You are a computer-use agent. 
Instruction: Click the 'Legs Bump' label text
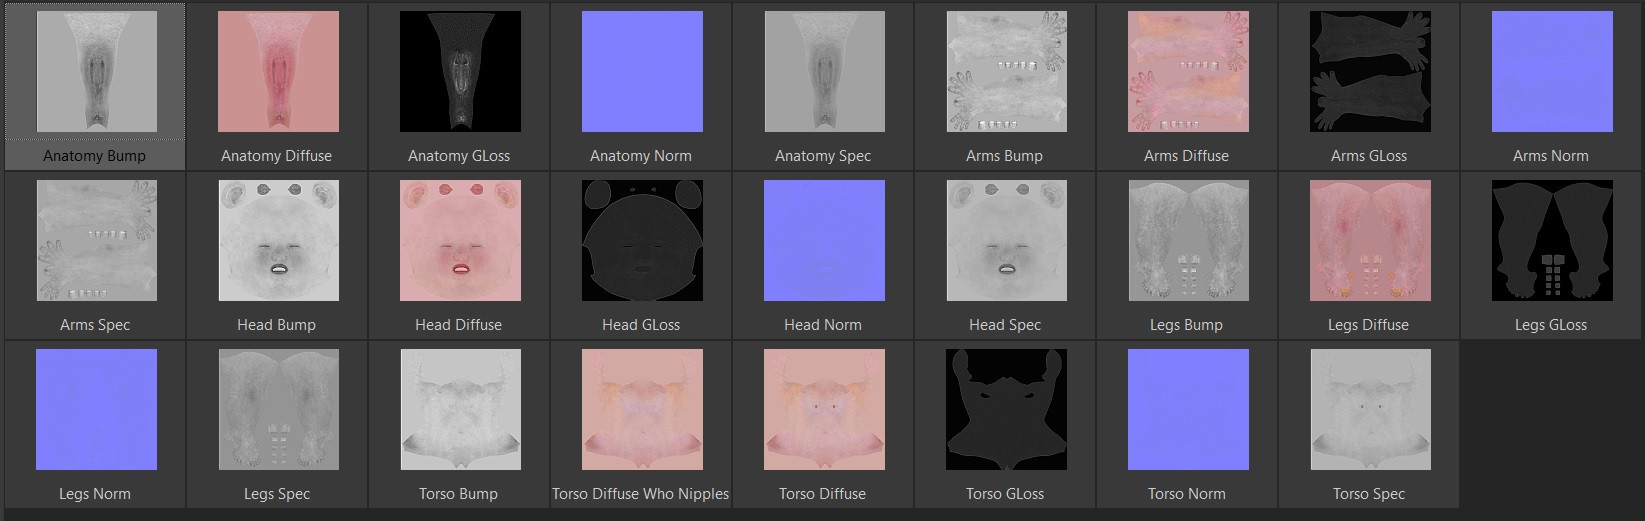pos(1186,325)
